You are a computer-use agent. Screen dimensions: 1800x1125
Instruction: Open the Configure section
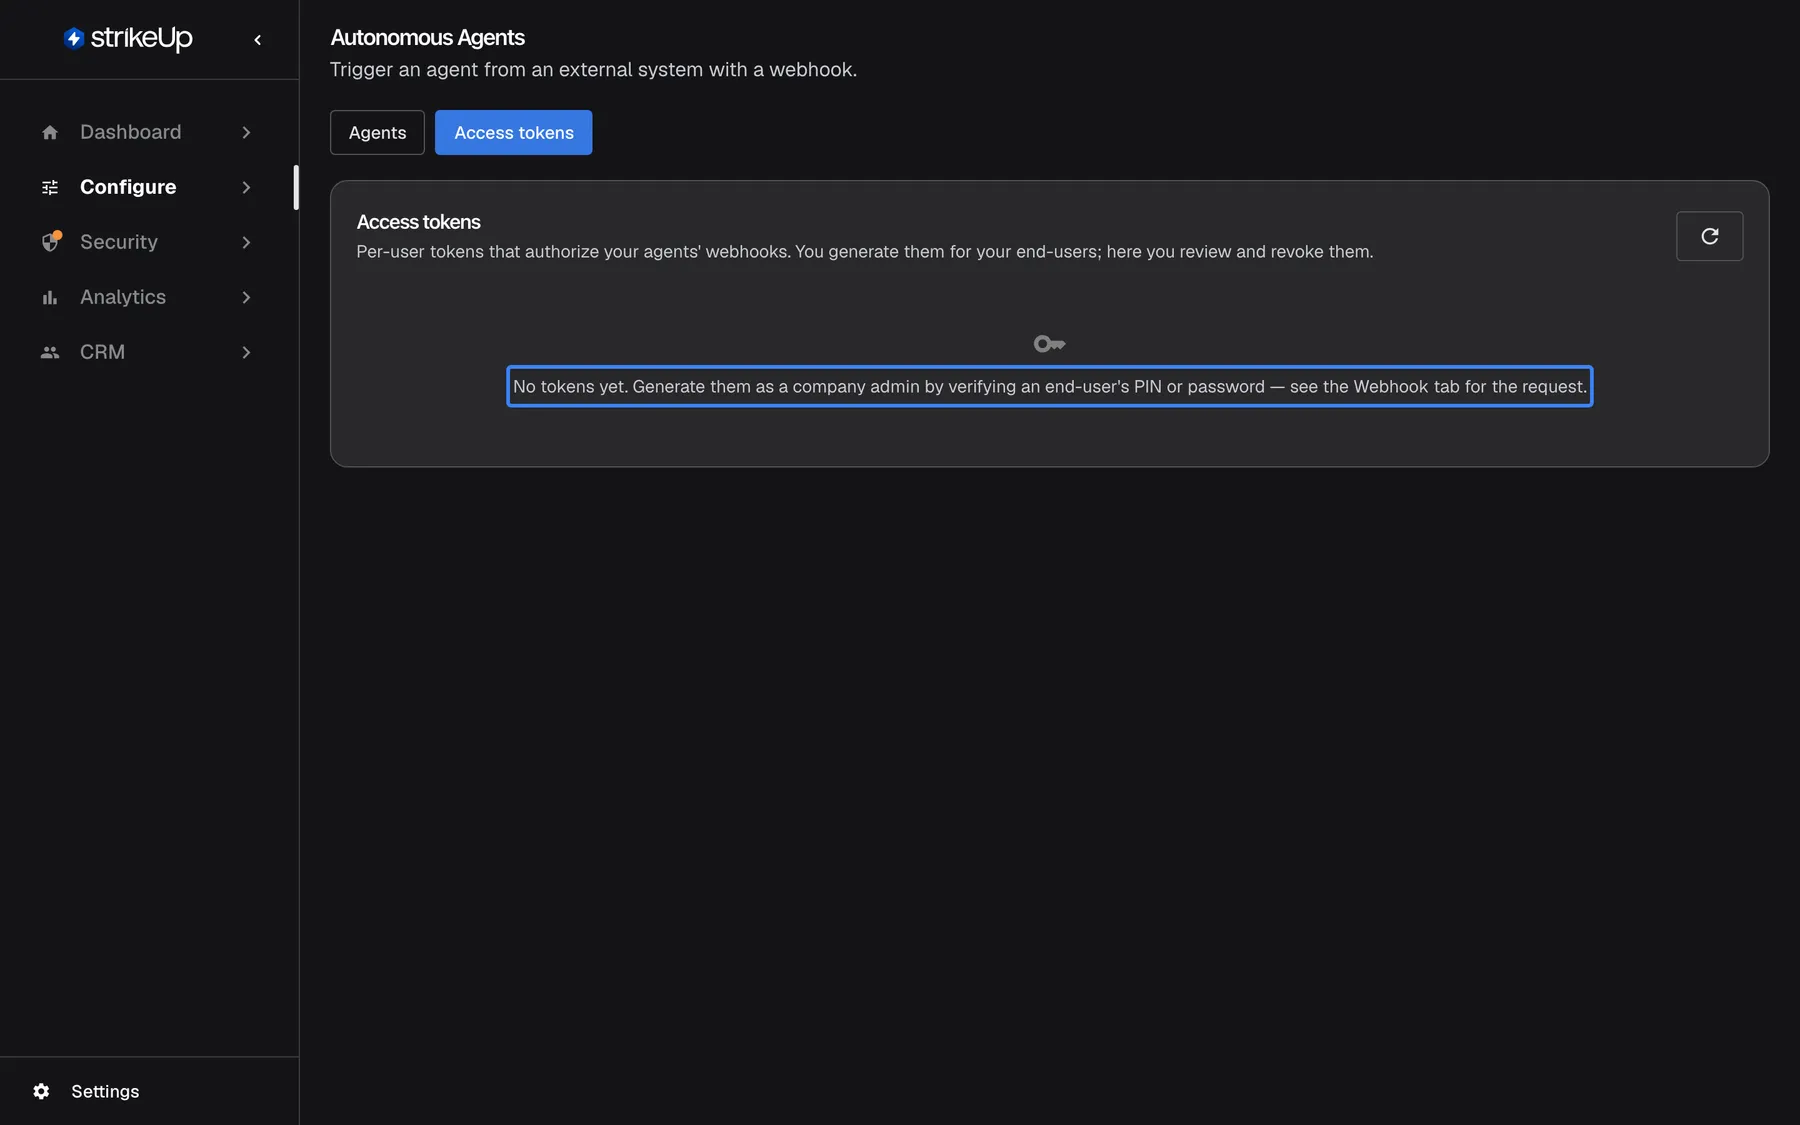coord(147,187)
